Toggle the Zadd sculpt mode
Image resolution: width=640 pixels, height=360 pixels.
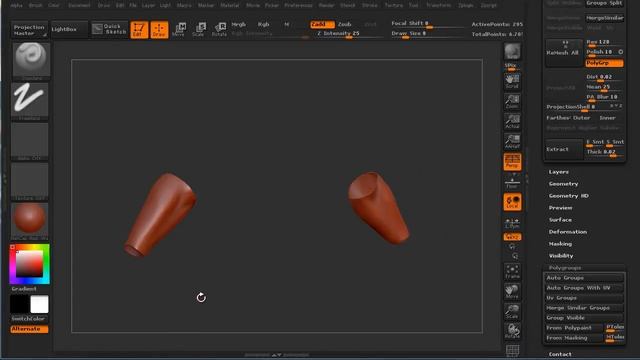pos(322,24)
